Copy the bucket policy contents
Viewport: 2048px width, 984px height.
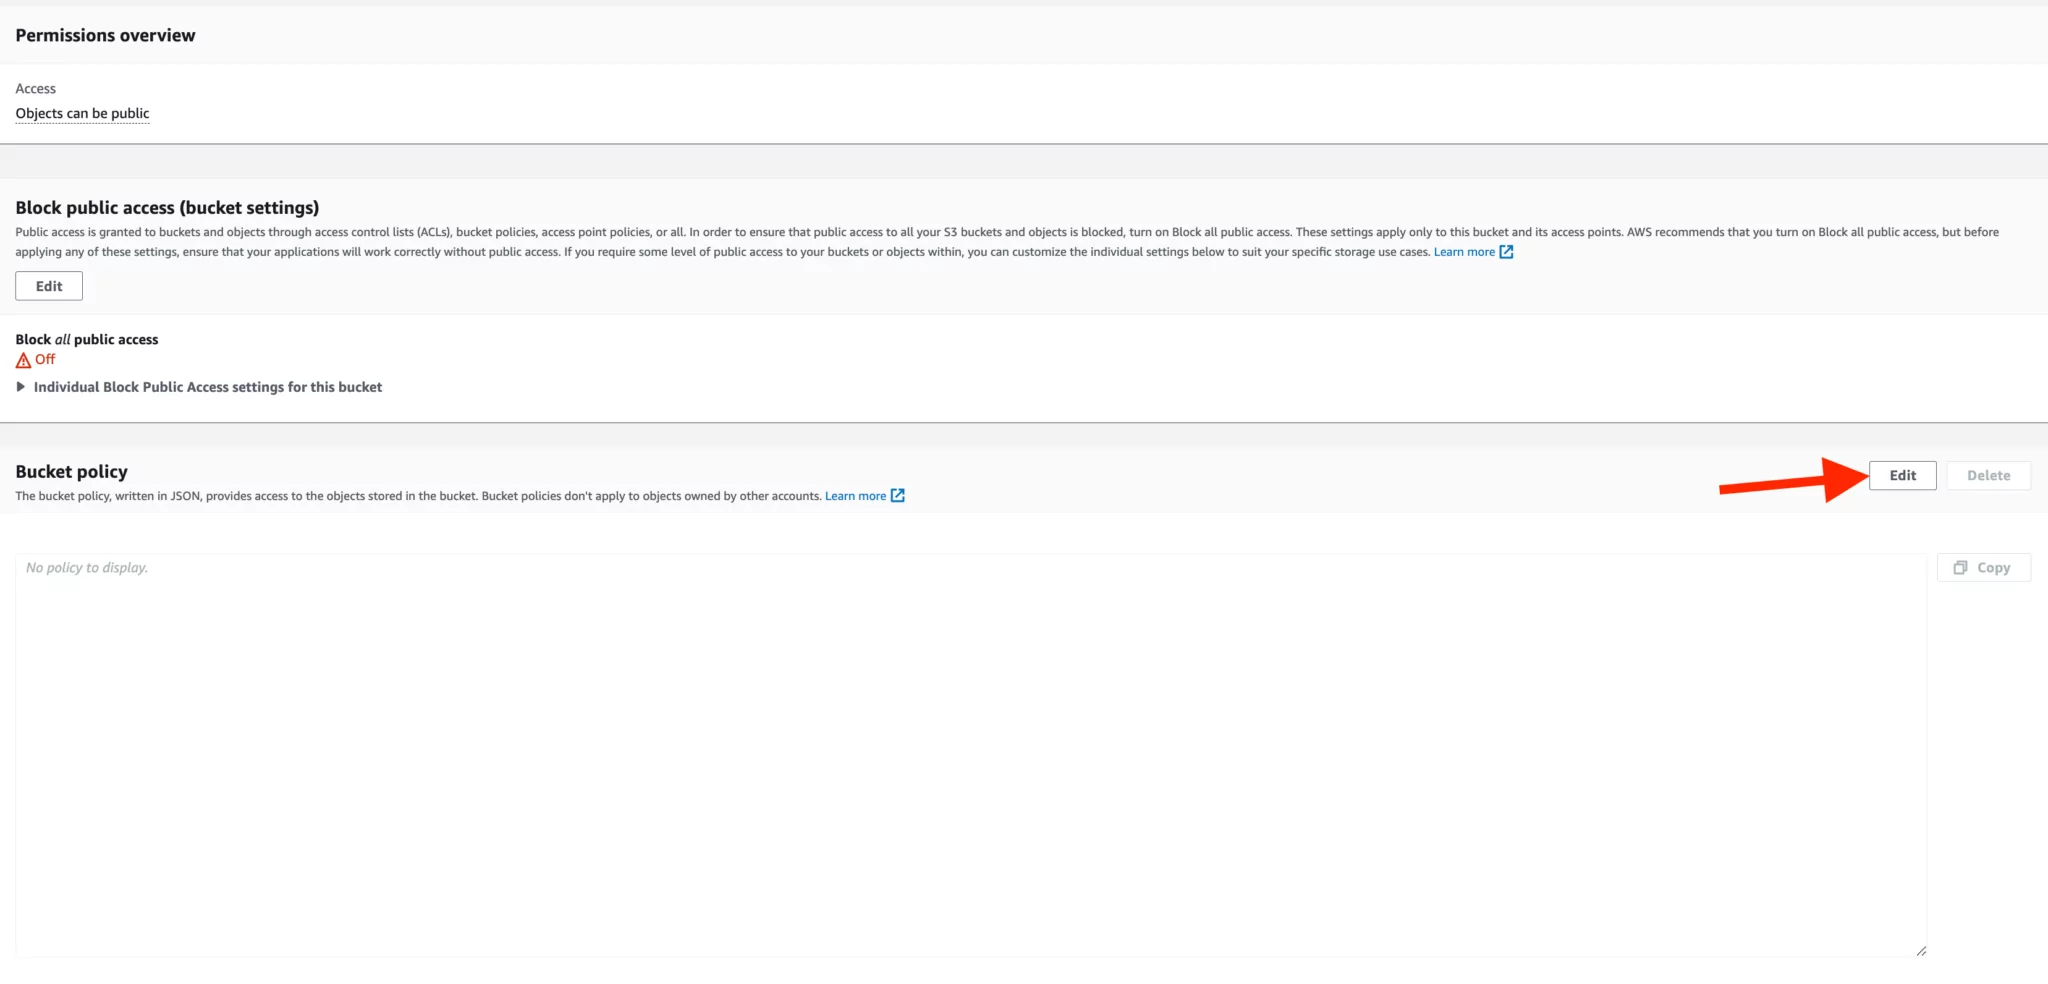[x=1984, y=567]
